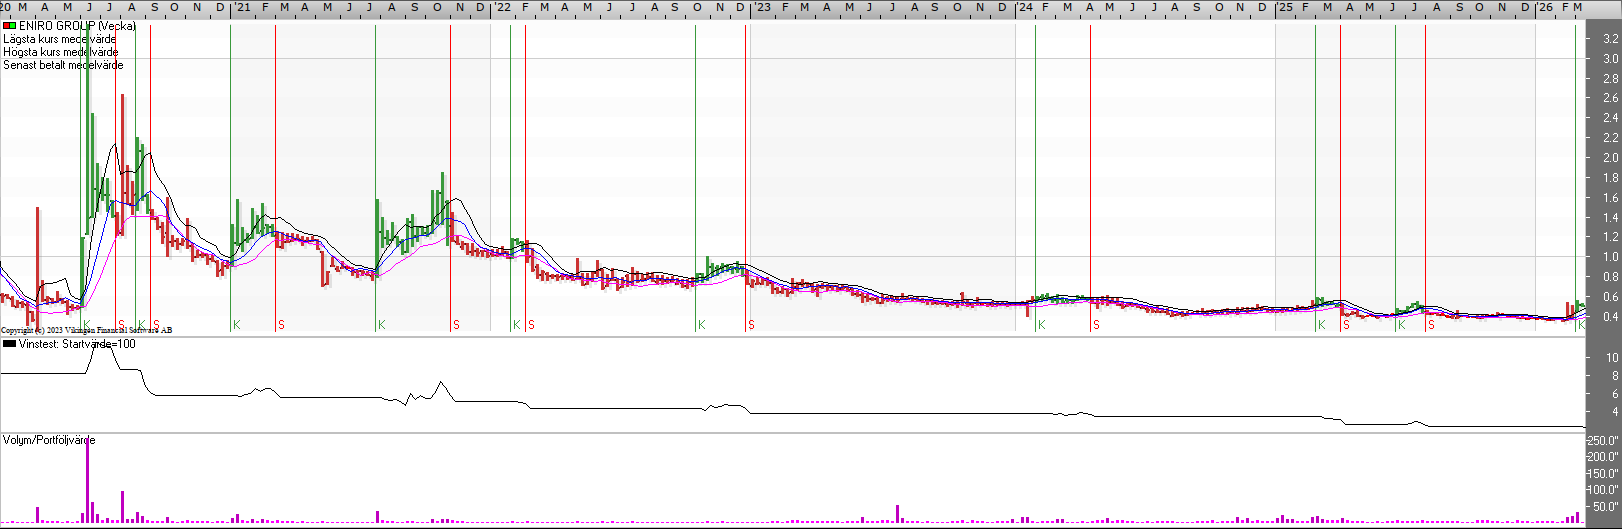This screenshot has width=1622, height=529.
Task: Select the Vinstest: Startvärde=100 panel label
Action: point(77,344)
